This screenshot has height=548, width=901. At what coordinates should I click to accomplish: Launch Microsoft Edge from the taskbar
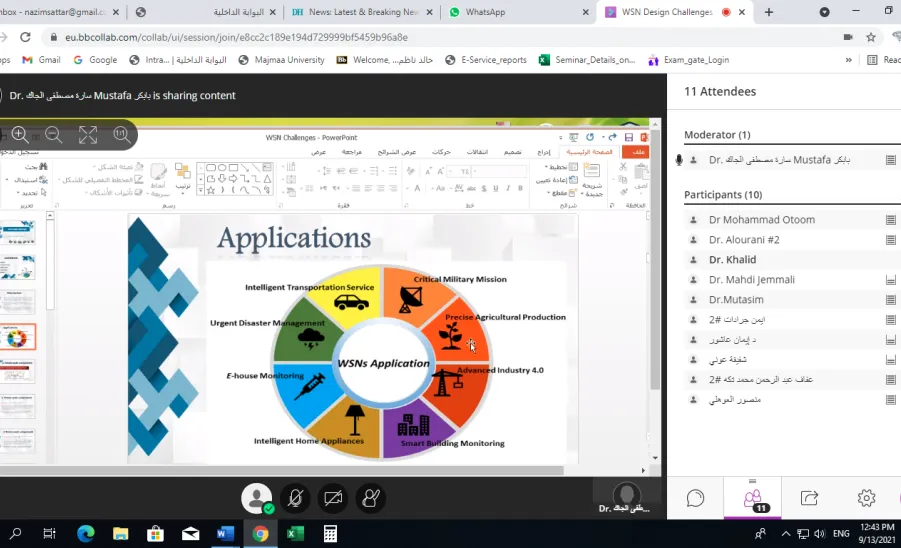(86, 534)
